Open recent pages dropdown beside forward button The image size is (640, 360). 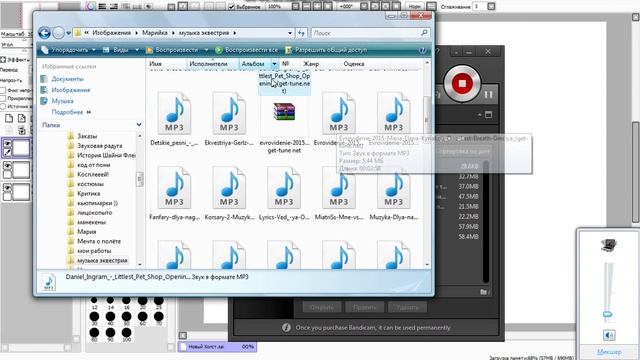coord(69,33)
